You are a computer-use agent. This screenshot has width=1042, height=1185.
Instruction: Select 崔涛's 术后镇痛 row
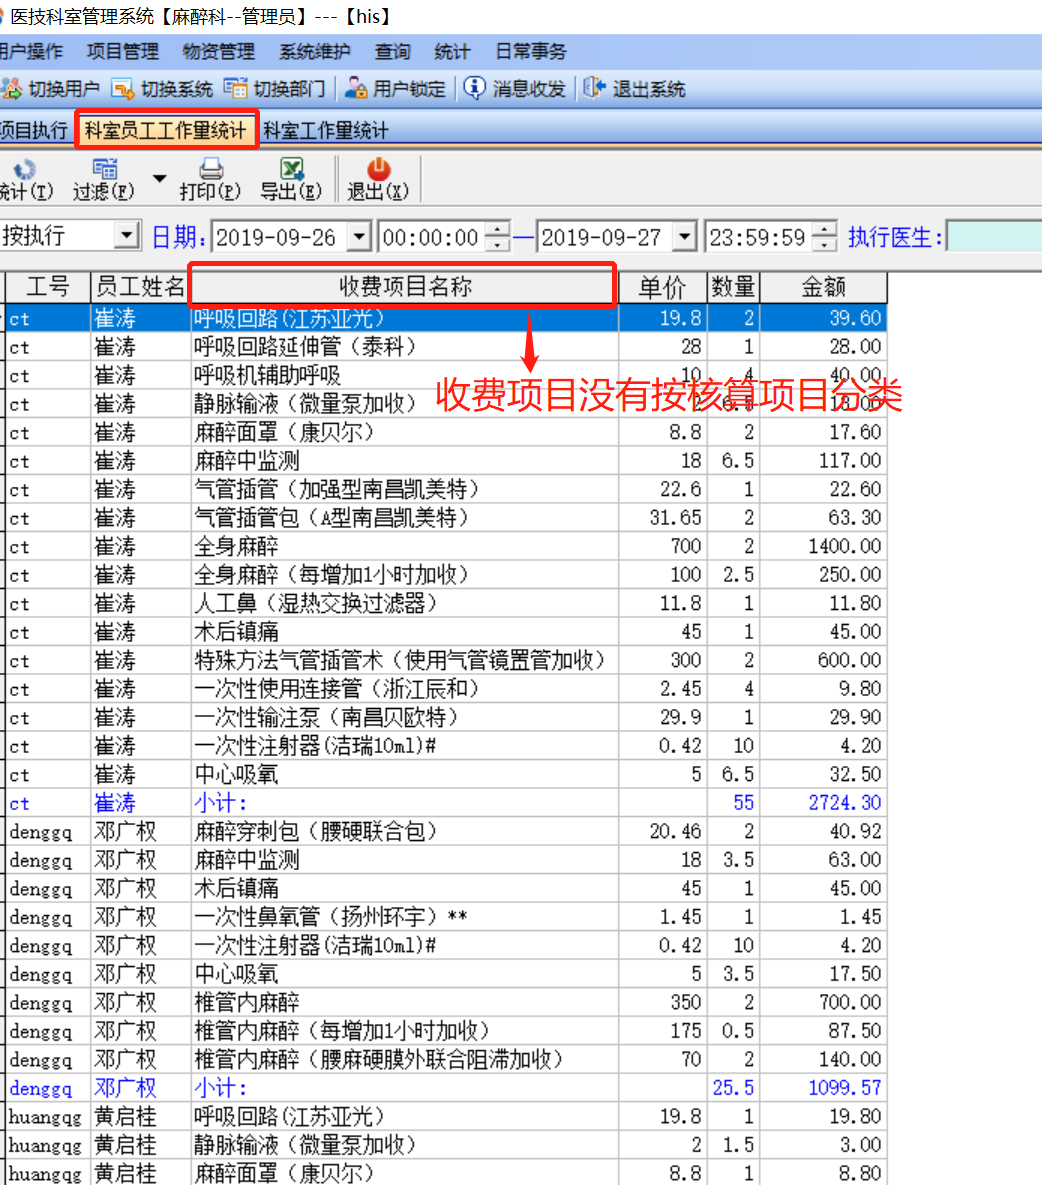446,632
